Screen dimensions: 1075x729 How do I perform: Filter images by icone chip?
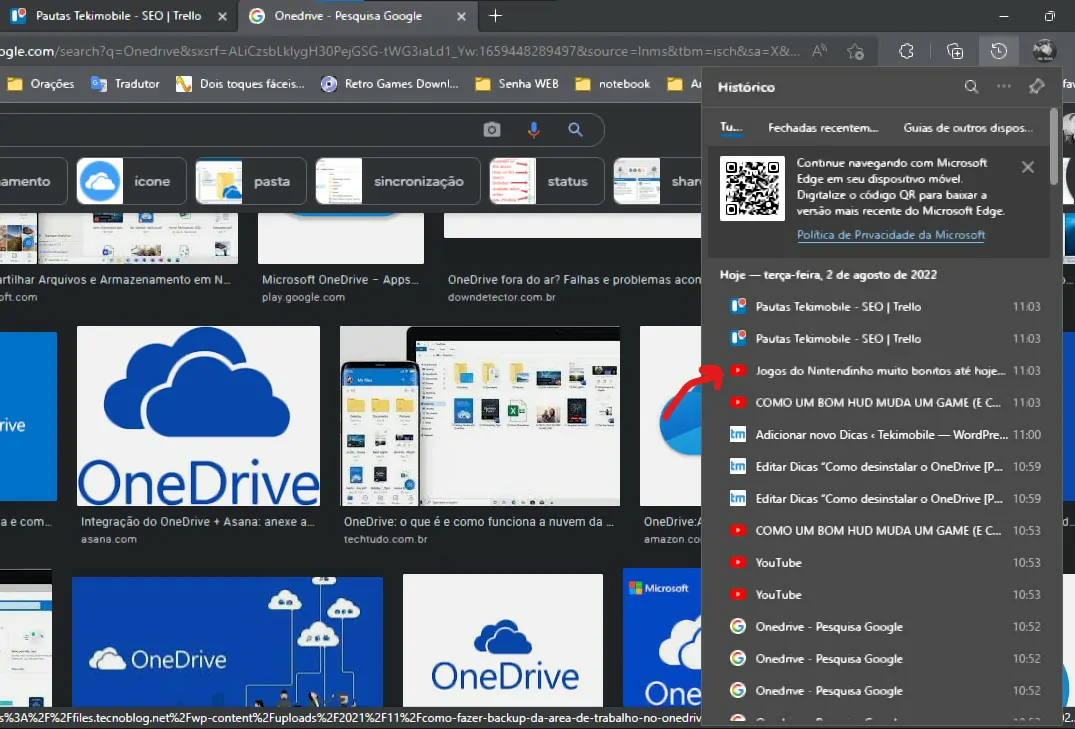coord(131,181)
